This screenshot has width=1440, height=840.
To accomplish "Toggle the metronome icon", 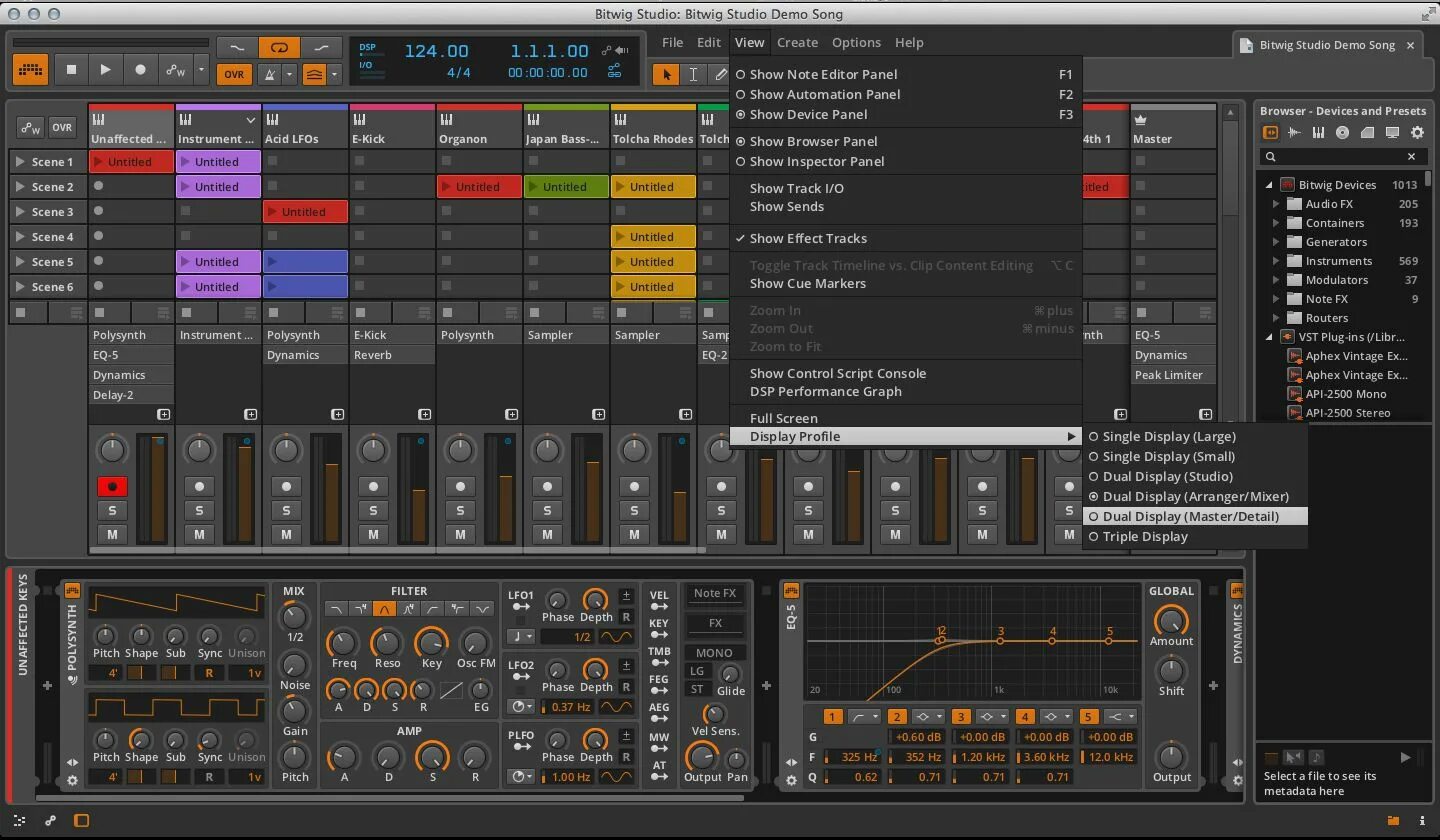I will tap(270, 74).
